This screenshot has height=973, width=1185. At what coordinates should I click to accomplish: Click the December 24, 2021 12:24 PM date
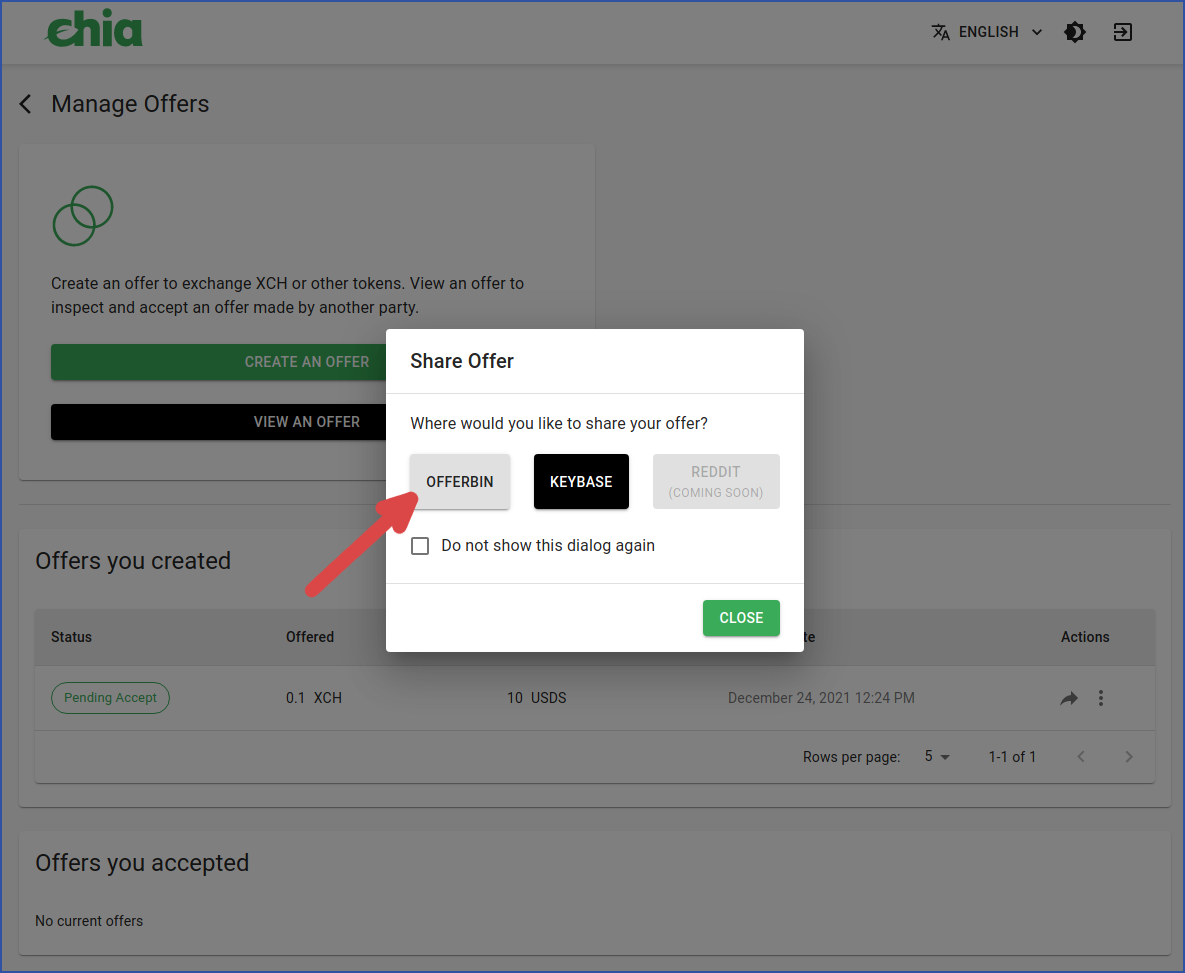pyautogui.click(x=821, y=698)
